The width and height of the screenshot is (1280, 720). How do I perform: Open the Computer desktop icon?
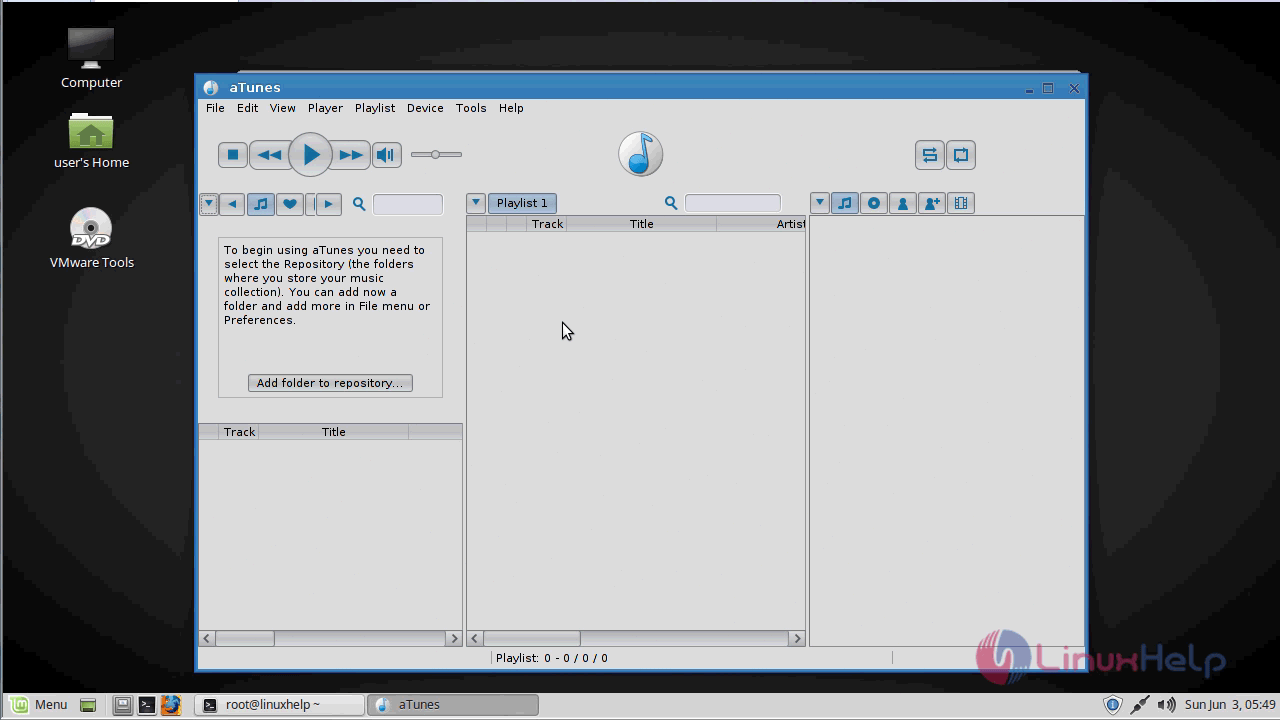(x=91, y=58)
